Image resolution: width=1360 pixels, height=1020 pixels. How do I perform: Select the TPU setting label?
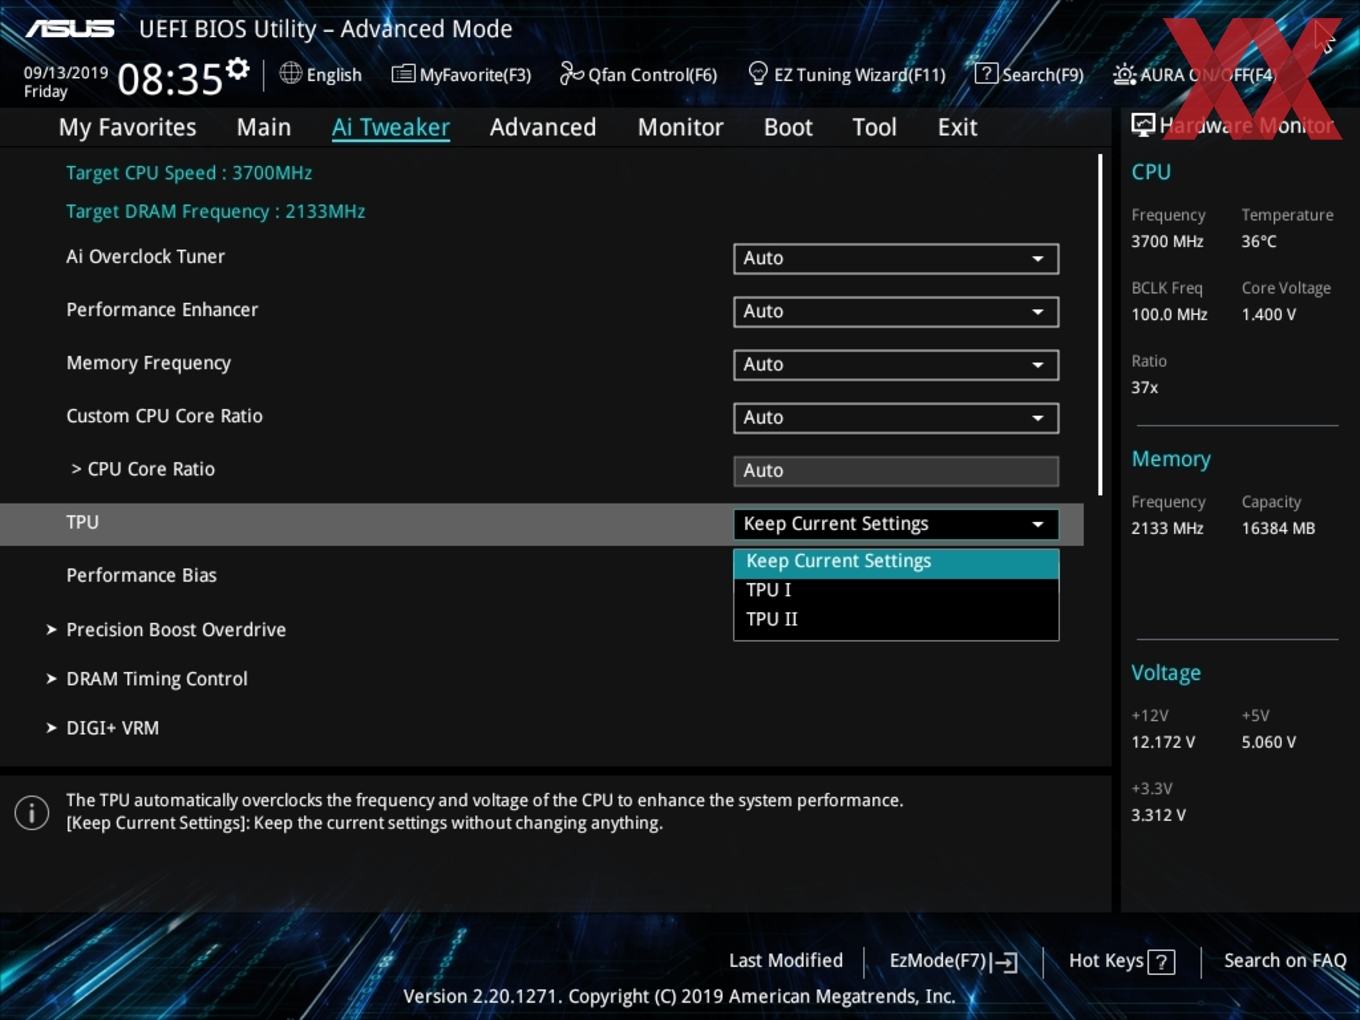82,522
